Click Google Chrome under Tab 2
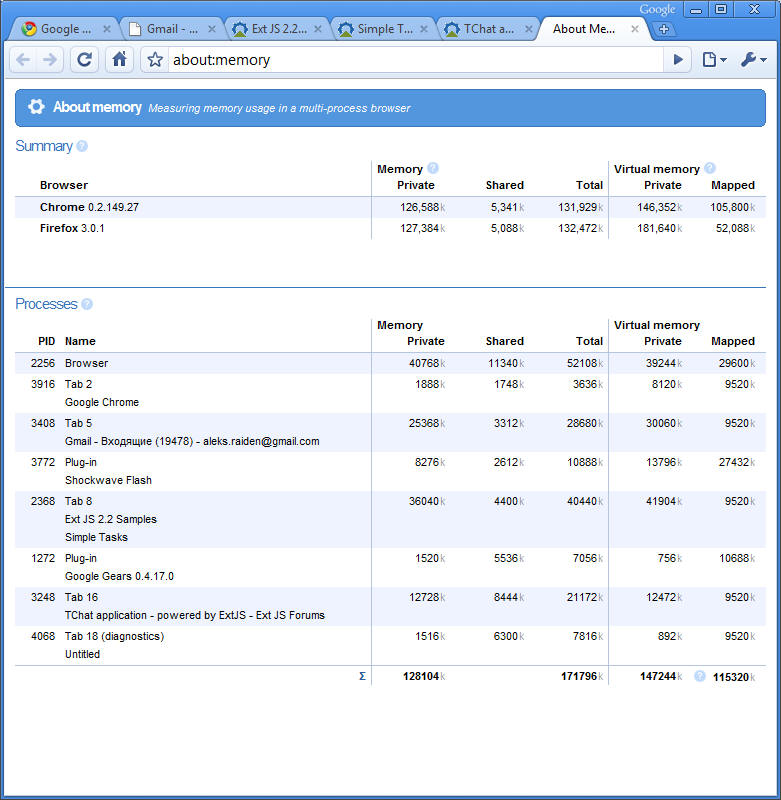The width and height of the screenshot is (781, 800). pyautogui.click(x=102, y=402)
